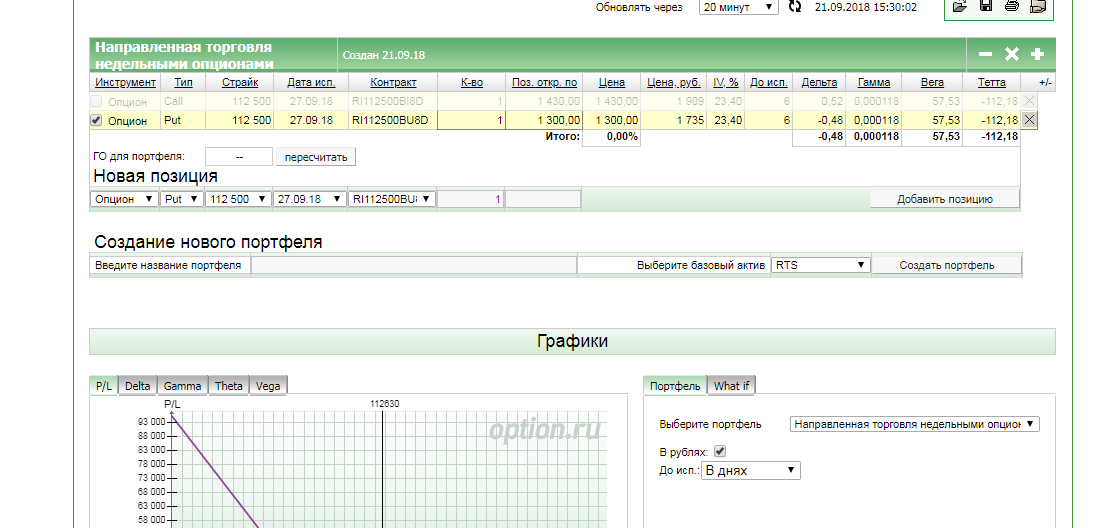Viewport: 1114px width, 528px height.
Task: Sort by the 'Дельта' column header
Action: click(819, 83)
